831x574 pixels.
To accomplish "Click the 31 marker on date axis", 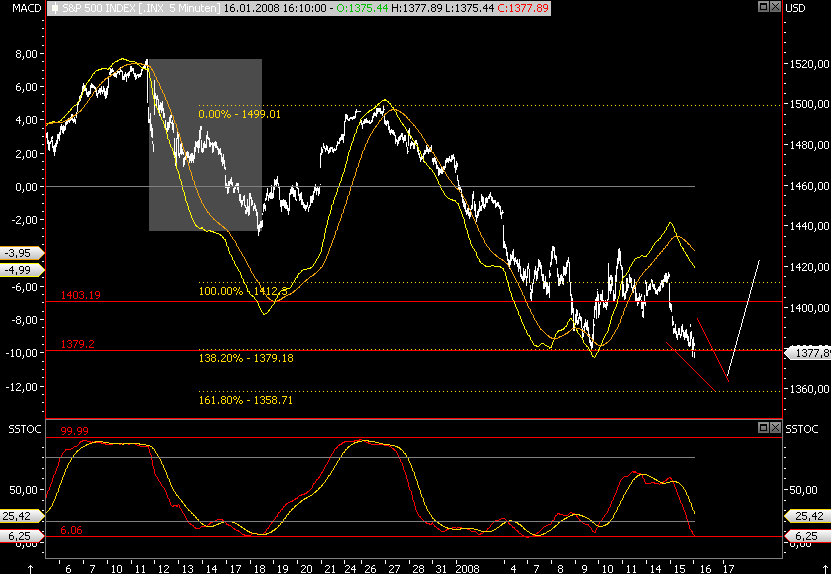I will click(439, 569).
